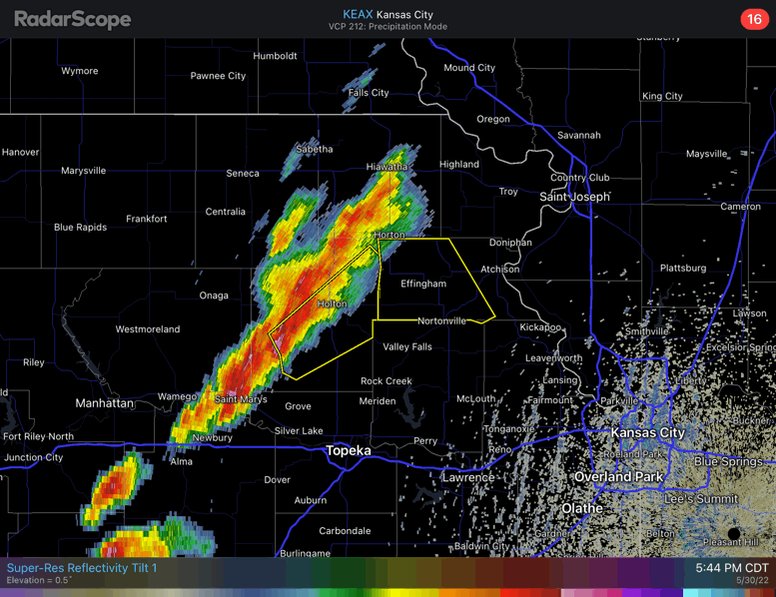Tap the RadarScope logo
This screenshot has width=776, height=597.
(x=72, y=20)
